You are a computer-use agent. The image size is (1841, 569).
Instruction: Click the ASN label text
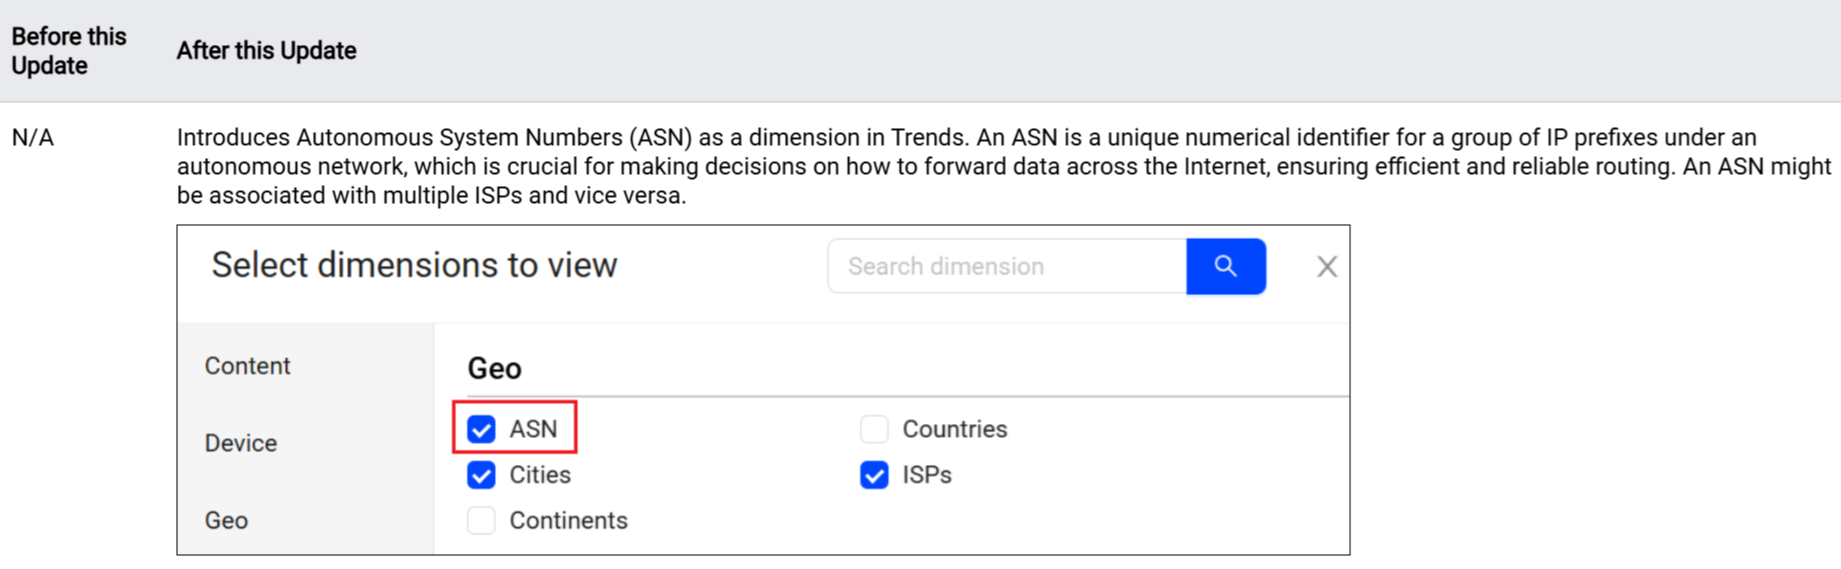point(533,429)
